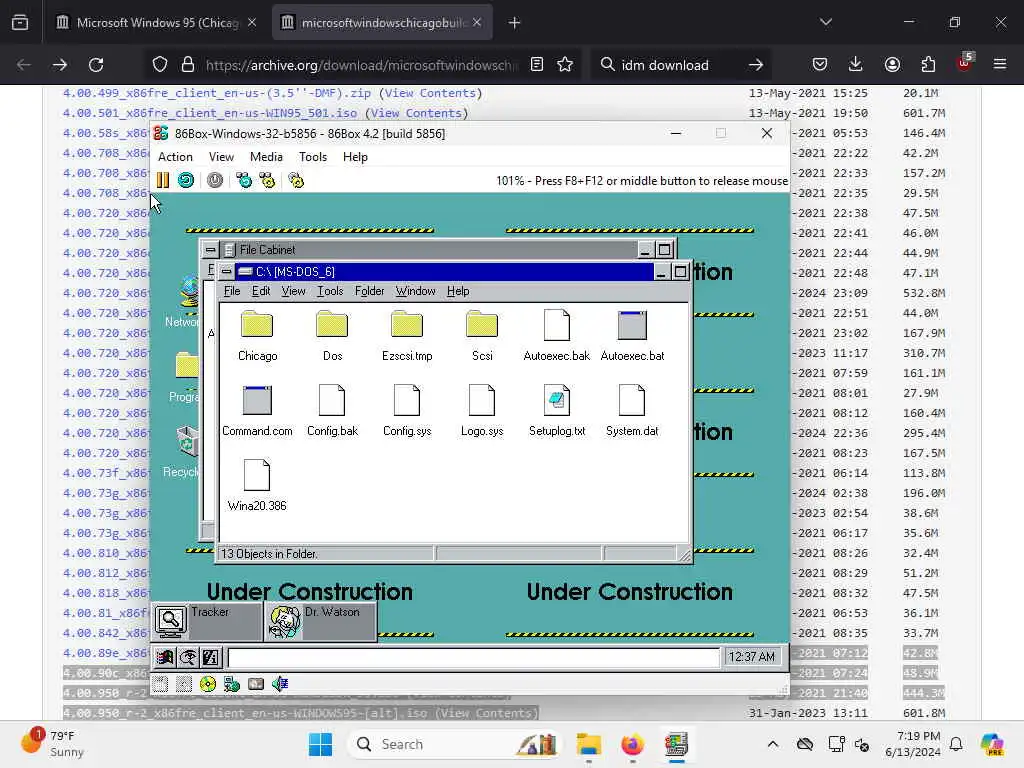Click the sound speaker status icon

click(280, 684)
